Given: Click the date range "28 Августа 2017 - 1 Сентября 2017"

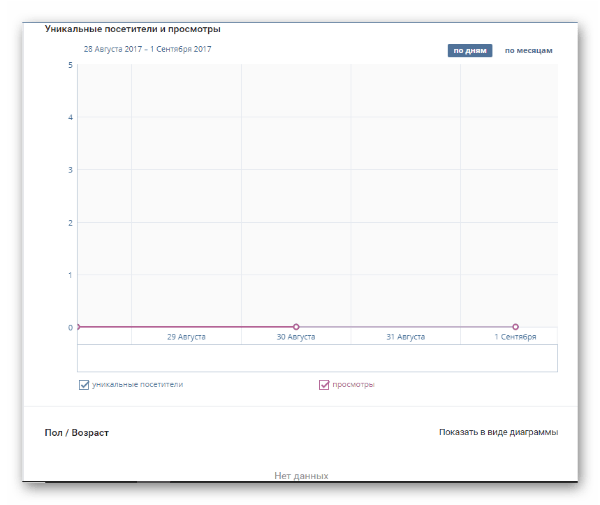Looking at the screenshot, I should tap(147, 49).
